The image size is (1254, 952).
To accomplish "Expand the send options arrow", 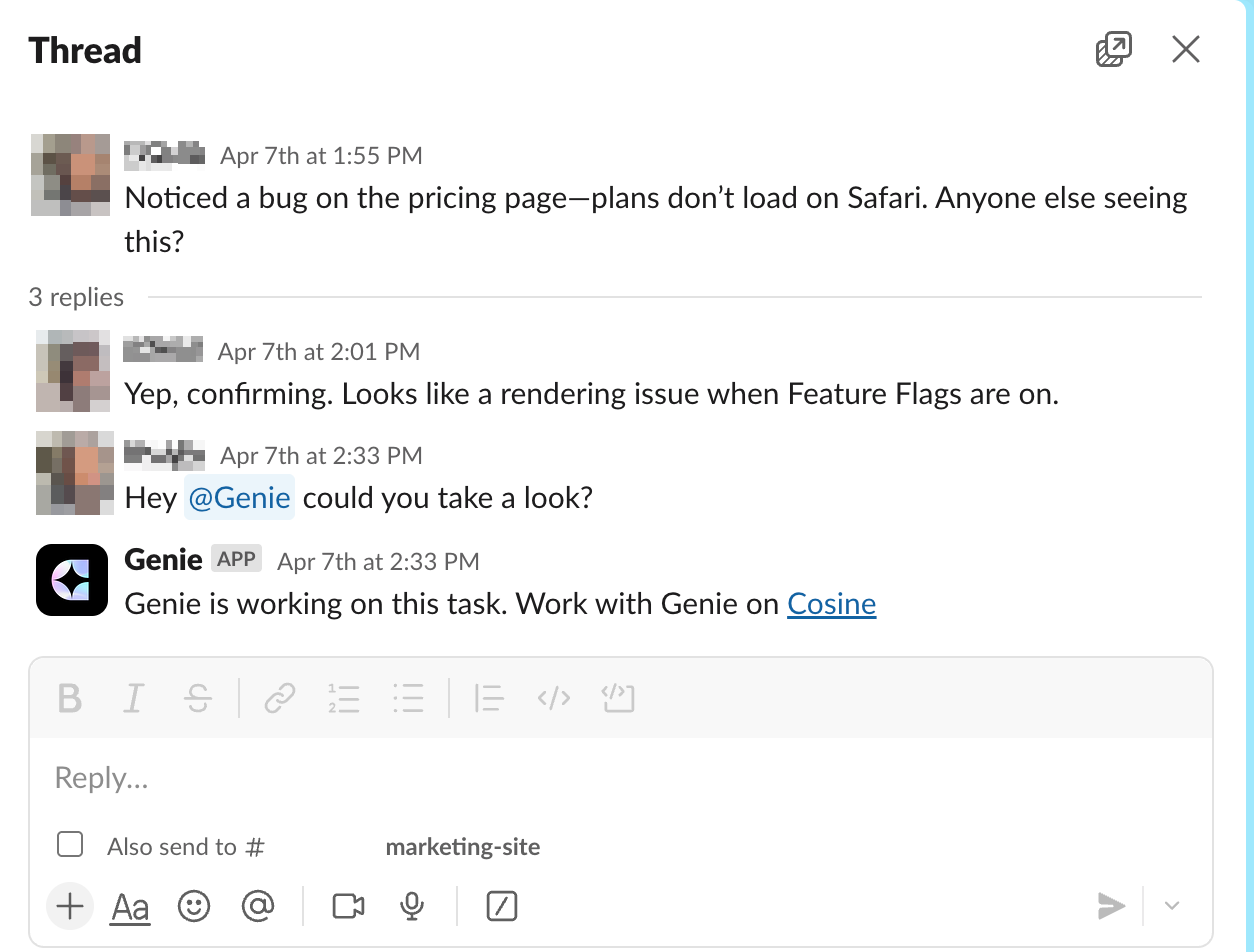I will [x=1172, y=906].
